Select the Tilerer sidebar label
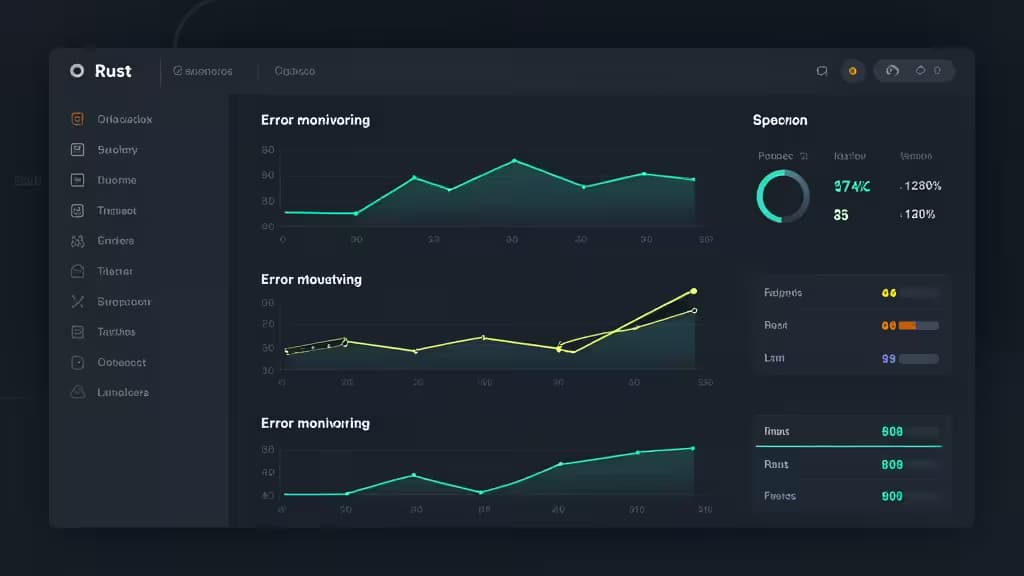The width and height of the screenshot is (1024, 576). [115, 271]
